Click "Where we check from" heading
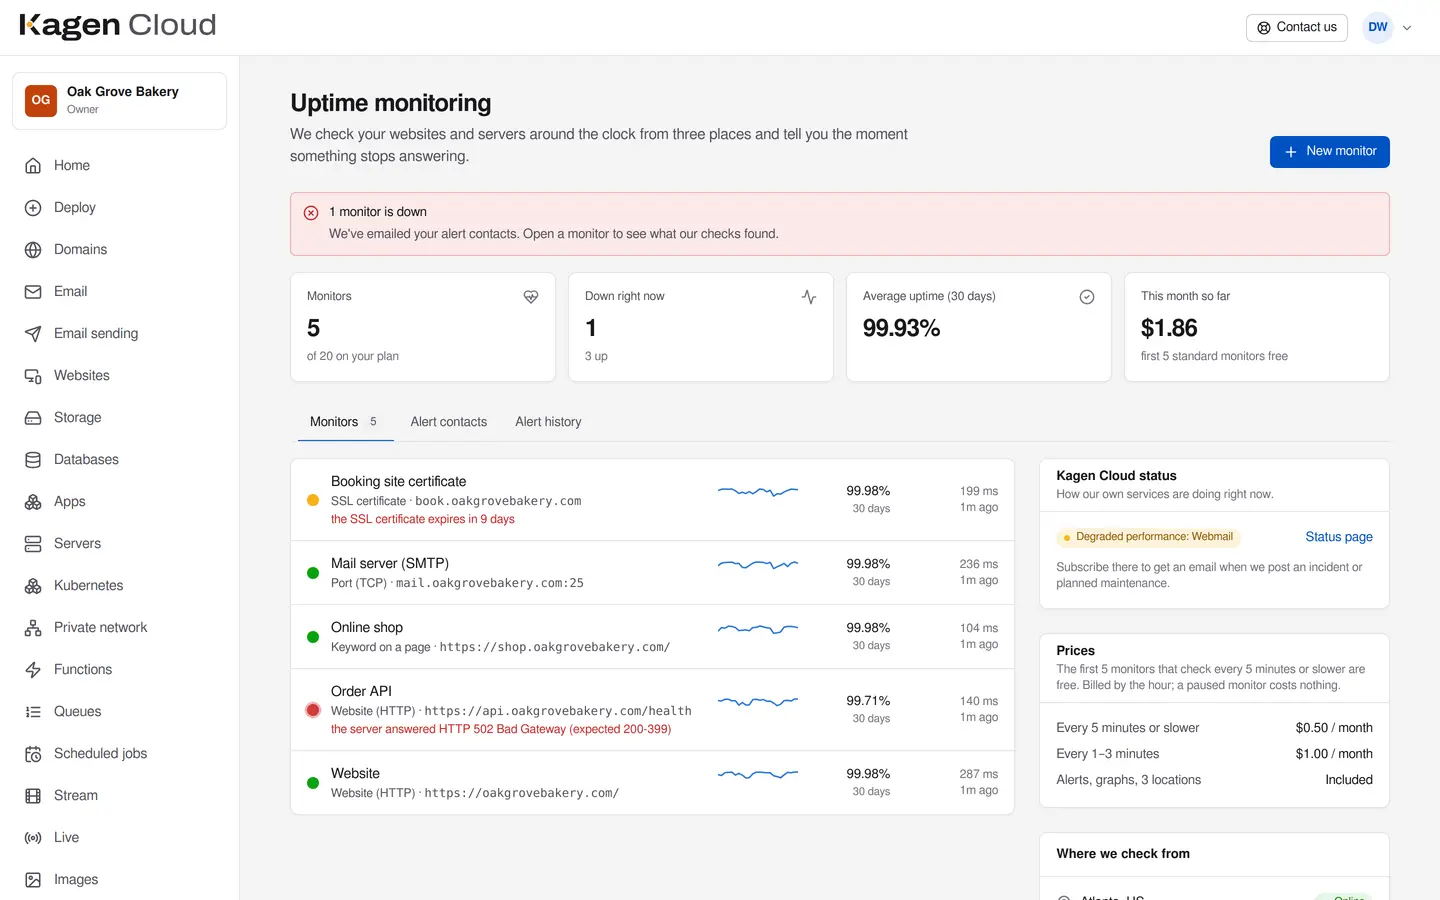Image resolution: width=1440 pixels, height=900 pixels. click(1123, 854)
